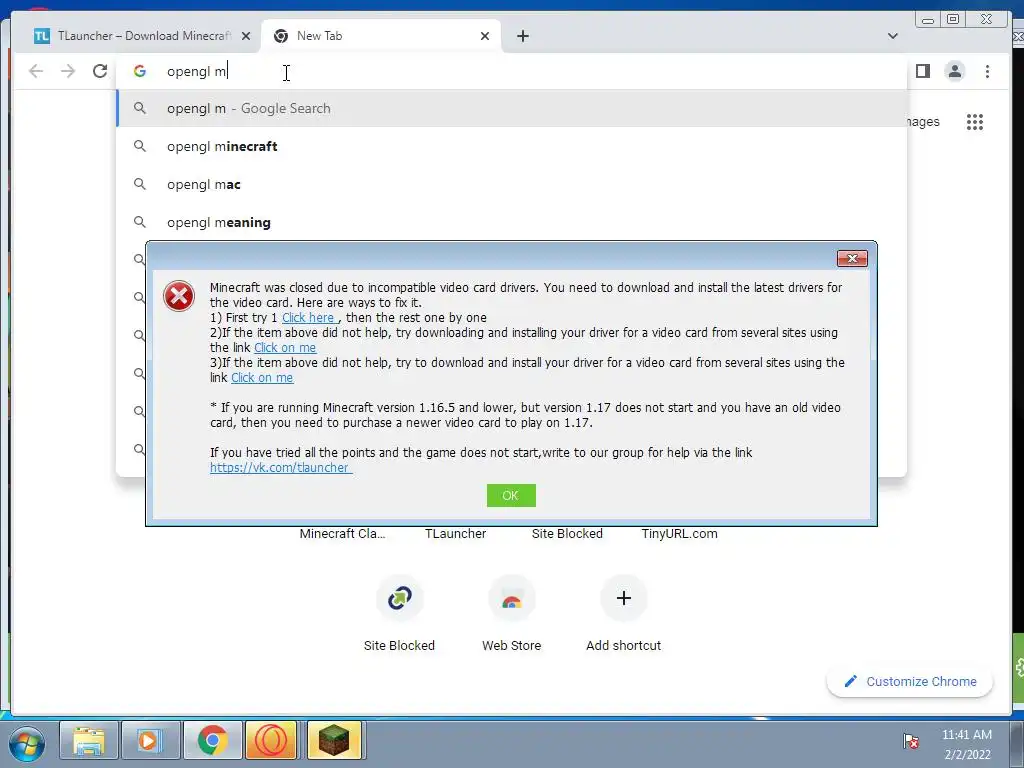Open the Web Store shortcut
This screenshot has width=1024, height=768.
[x=511, y=598]
